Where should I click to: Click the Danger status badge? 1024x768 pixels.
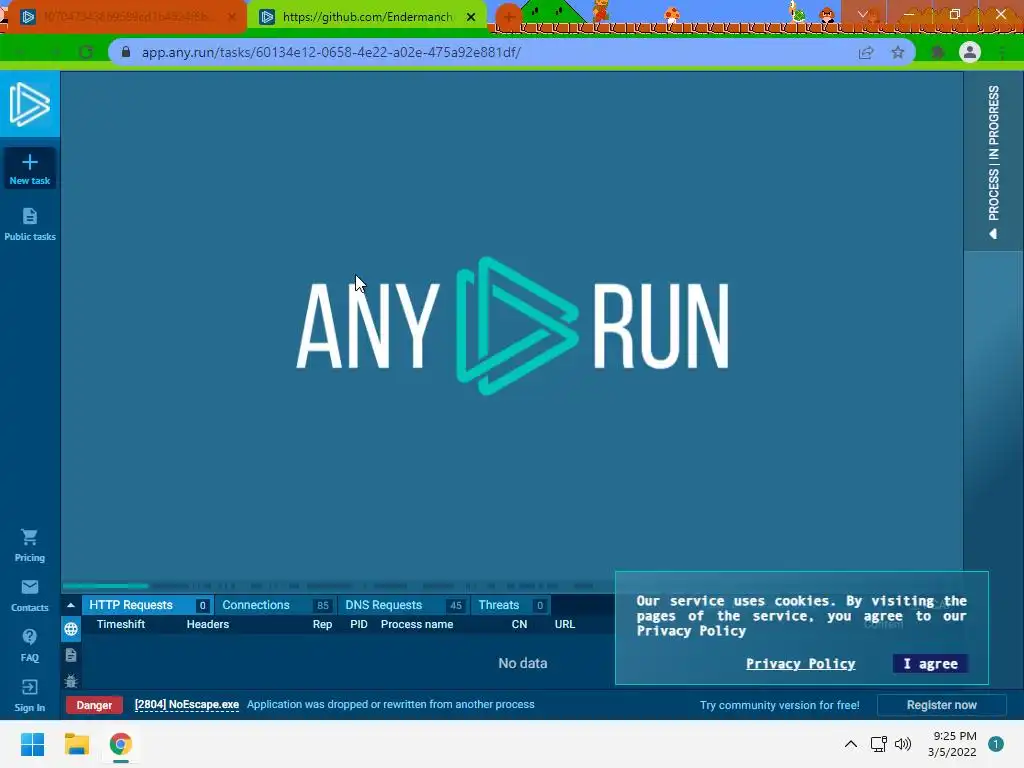pyautogui.click(x=94, y=705)
